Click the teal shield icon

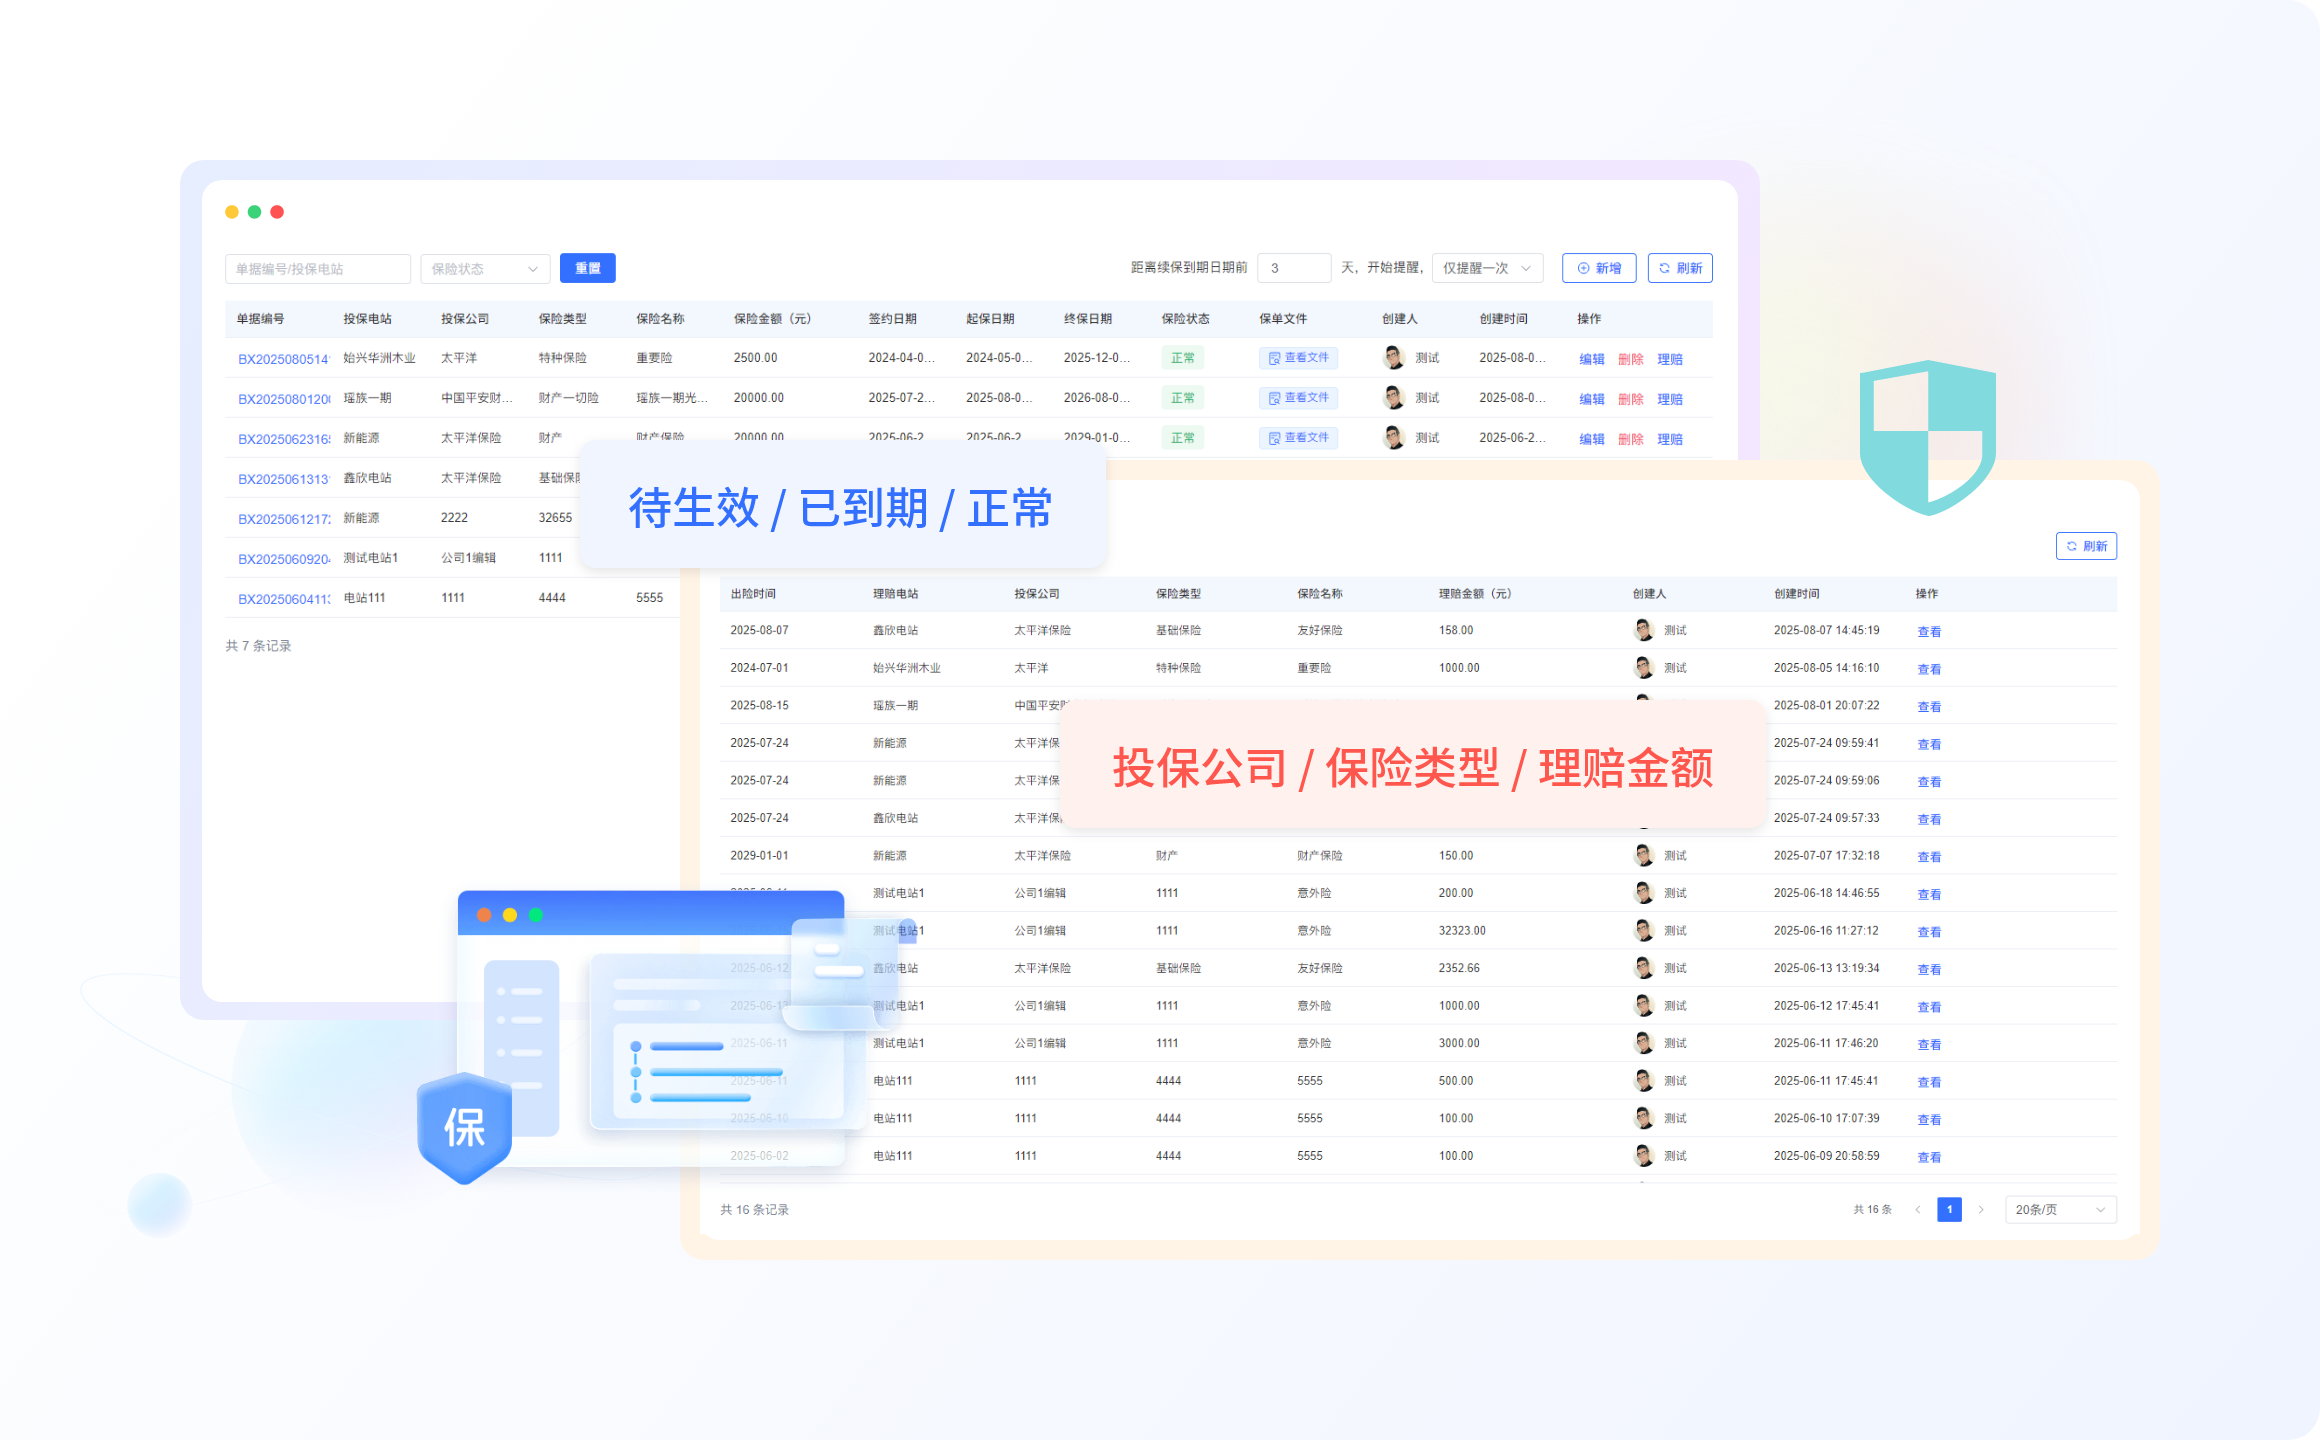coord(1927,437)
